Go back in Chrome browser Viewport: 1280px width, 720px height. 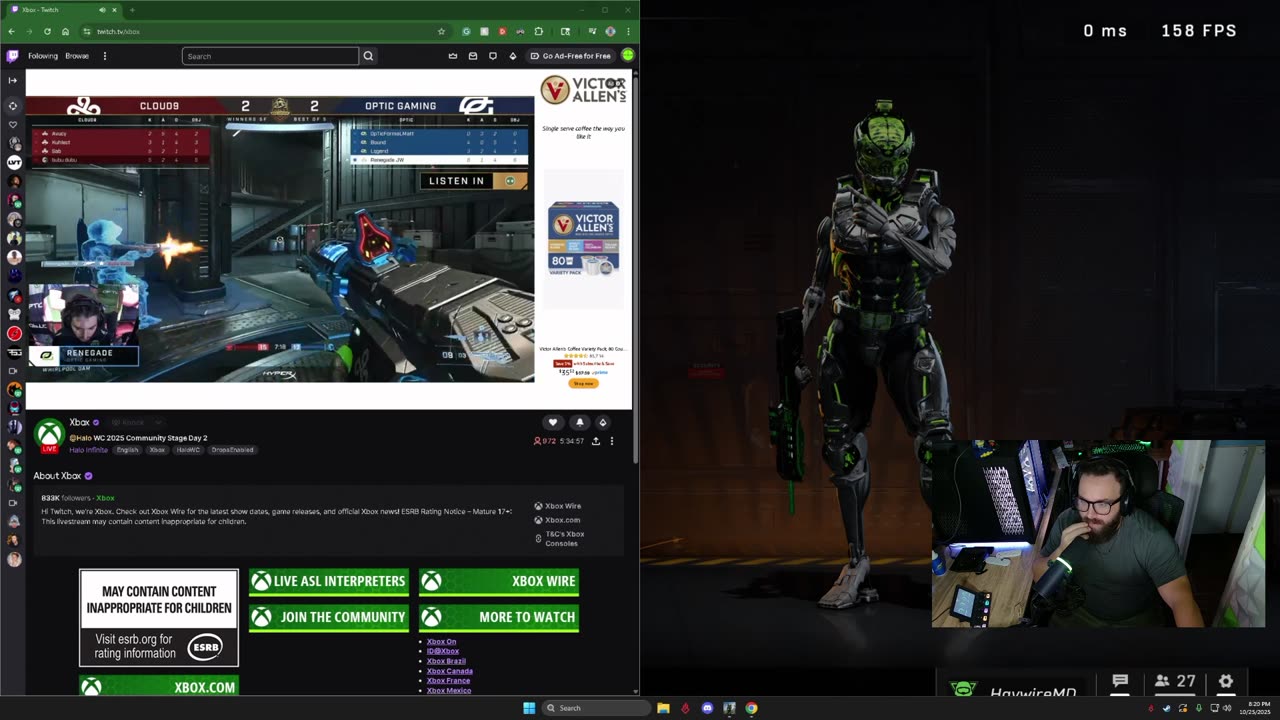pos(11,31)
